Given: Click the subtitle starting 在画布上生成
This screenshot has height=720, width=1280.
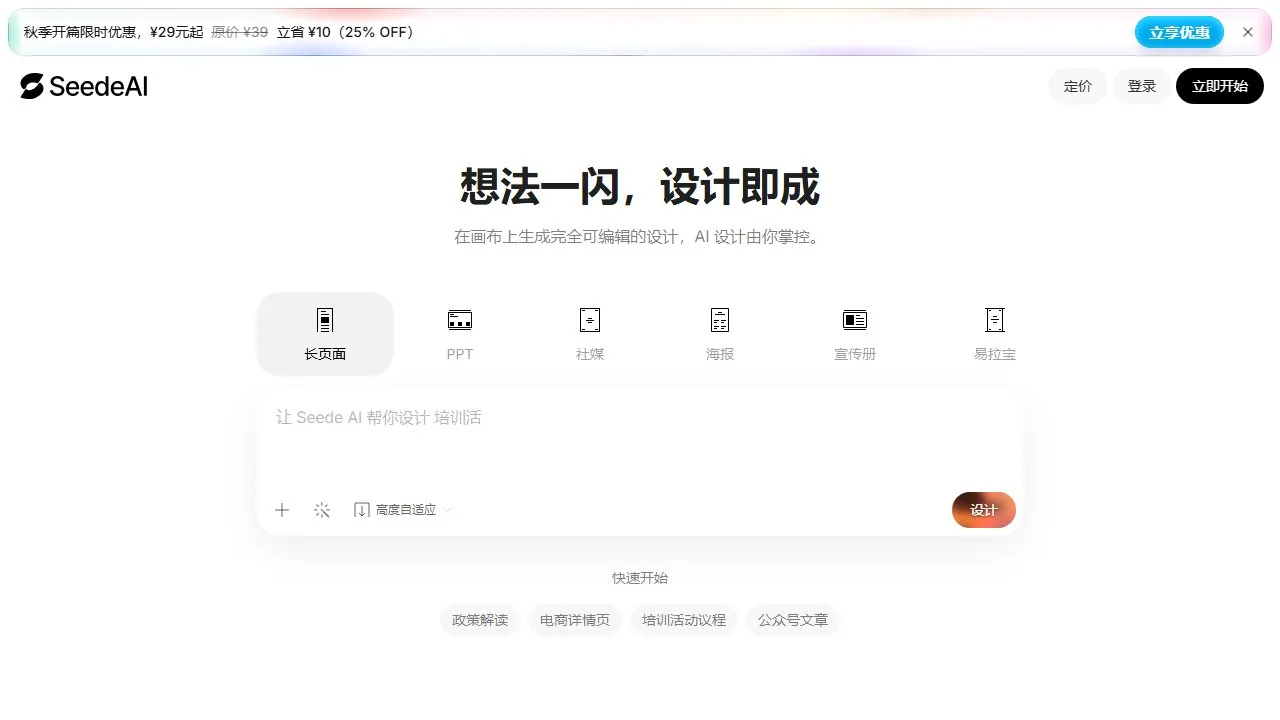Looking at the screenshot, I should point(640,238).
